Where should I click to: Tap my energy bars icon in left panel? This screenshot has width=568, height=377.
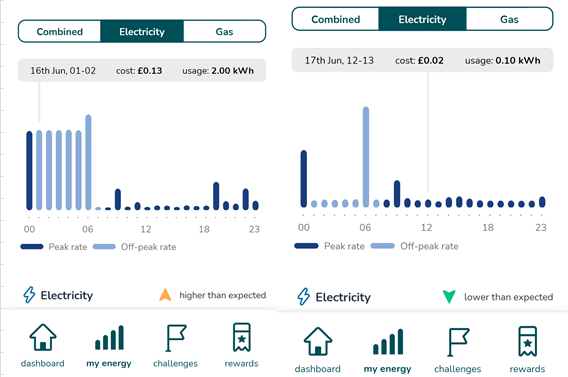pyautogui.click(x=109, y=338)
